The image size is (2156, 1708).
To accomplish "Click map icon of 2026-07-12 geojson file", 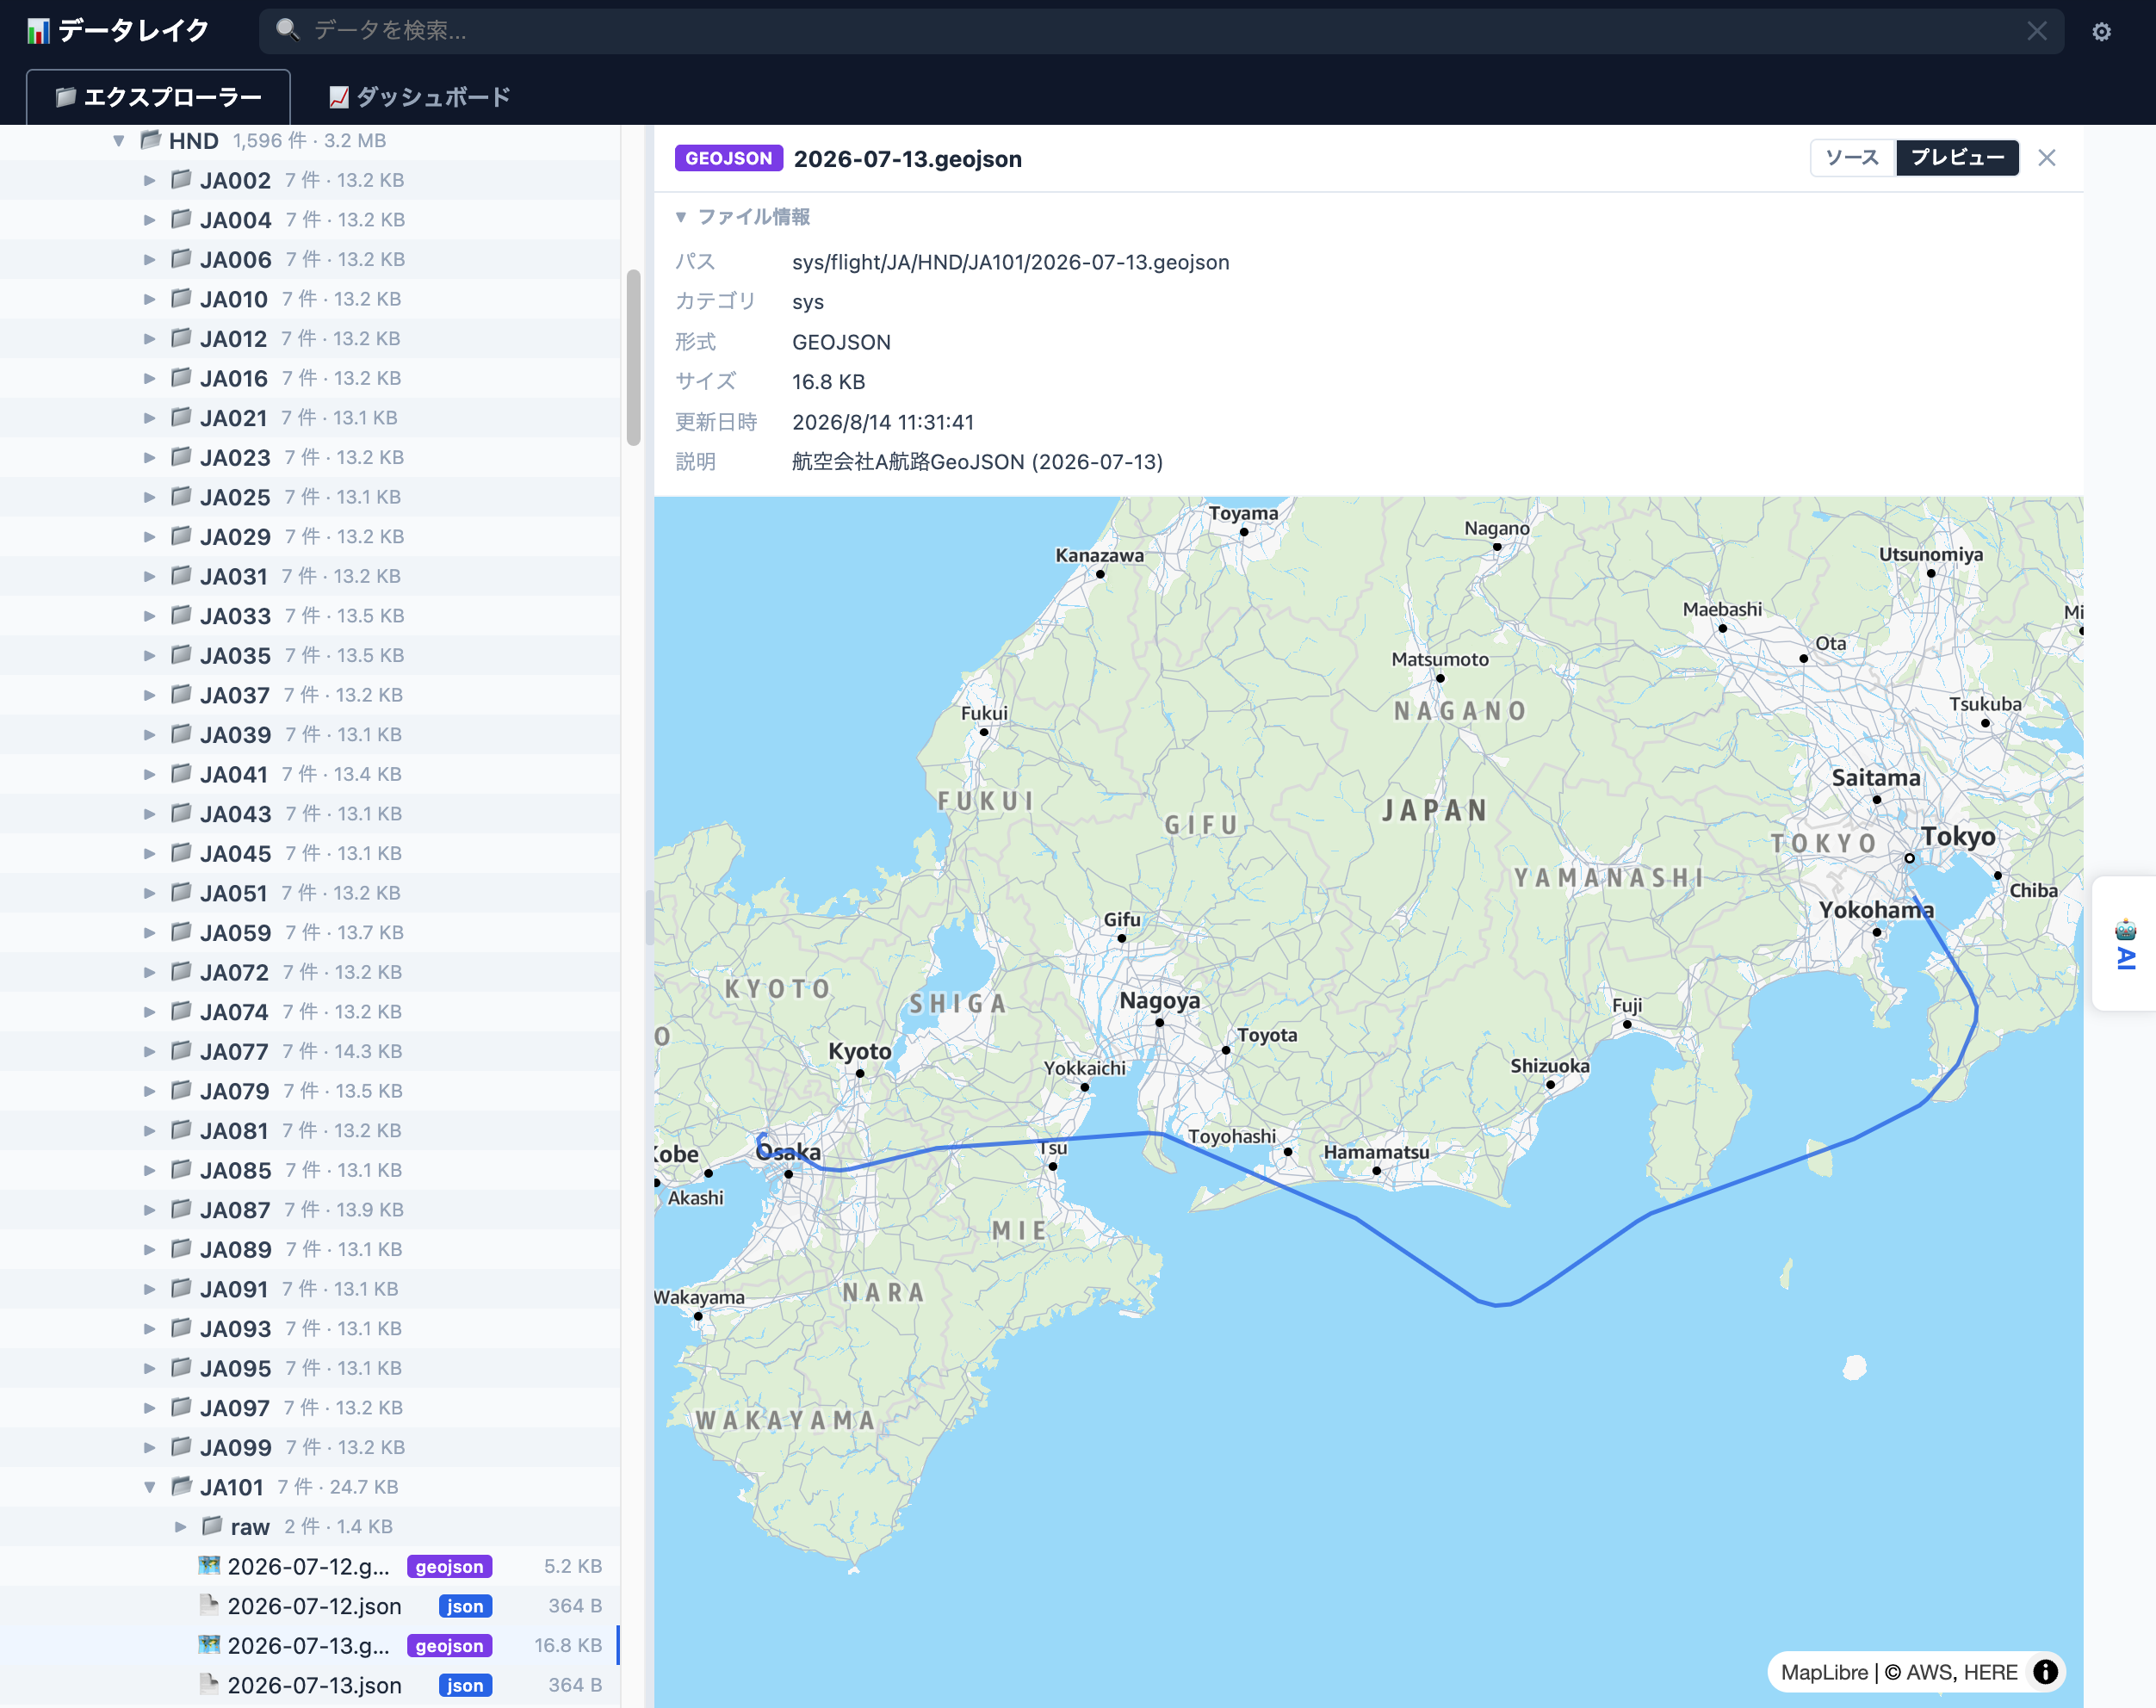I will 209,1565.
